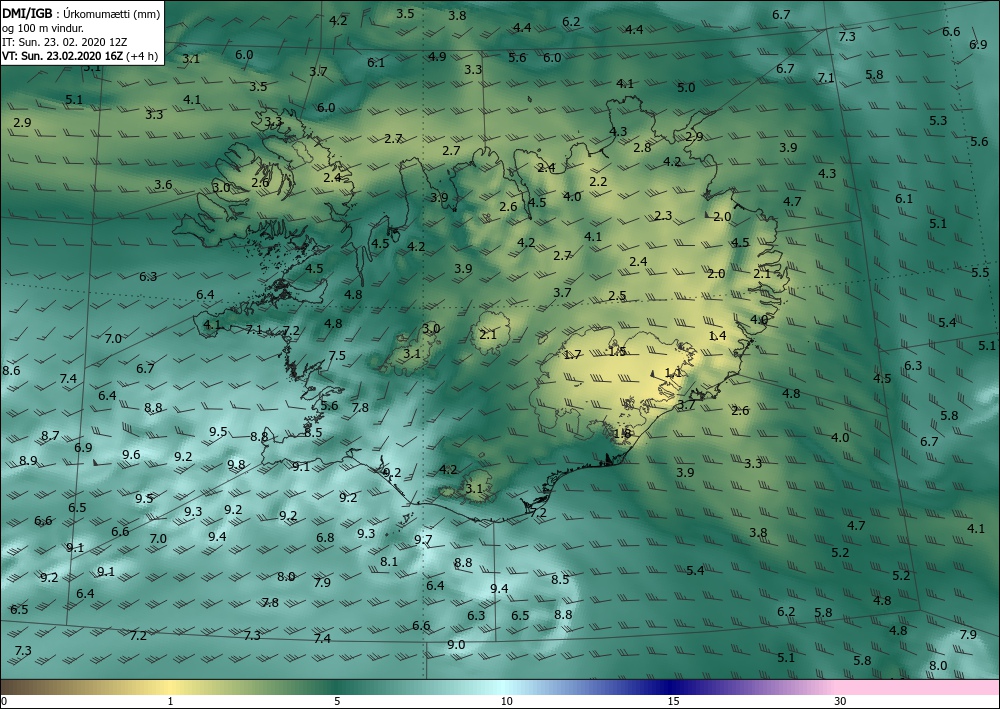The image size is (1000, 709).
Task: Click the initial time "IT: Sun. 23. 02. 2020 12Z"
Action: 64,41
